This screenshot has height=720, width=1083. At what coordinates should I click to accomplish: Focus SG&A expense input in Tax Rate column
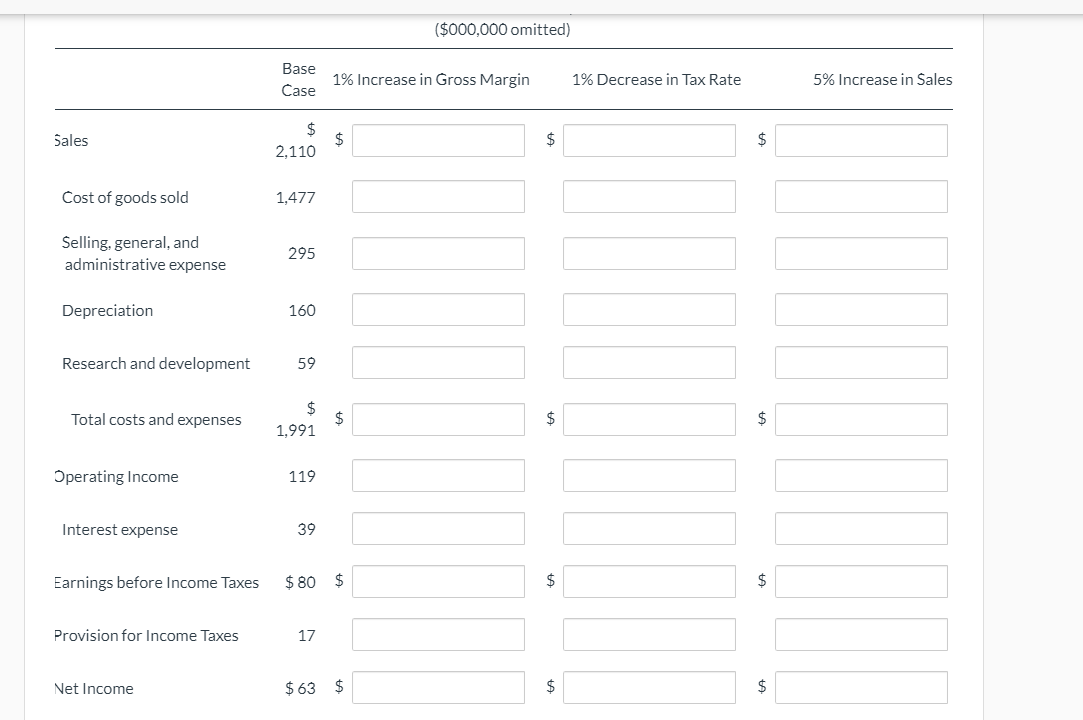[649, 254]
